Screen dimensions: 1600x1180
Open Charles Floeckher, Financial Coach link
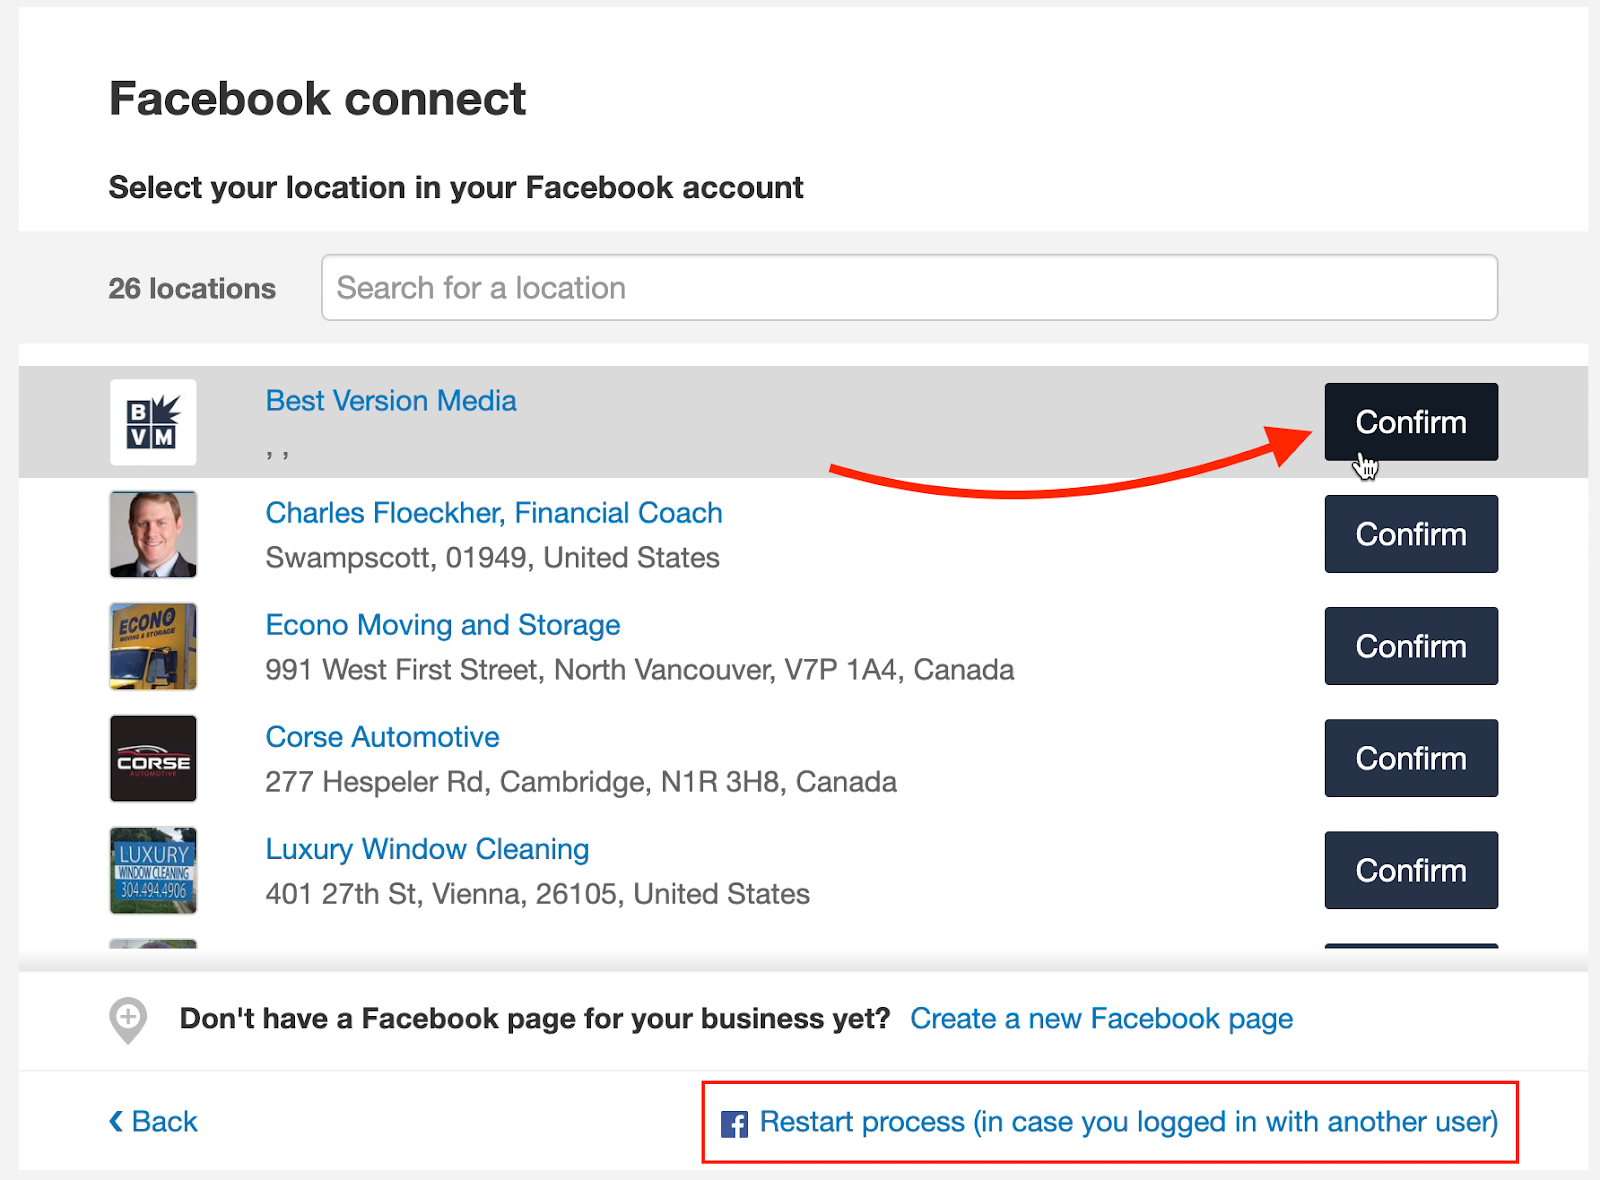pyautogui.click(x=494, y=513)
